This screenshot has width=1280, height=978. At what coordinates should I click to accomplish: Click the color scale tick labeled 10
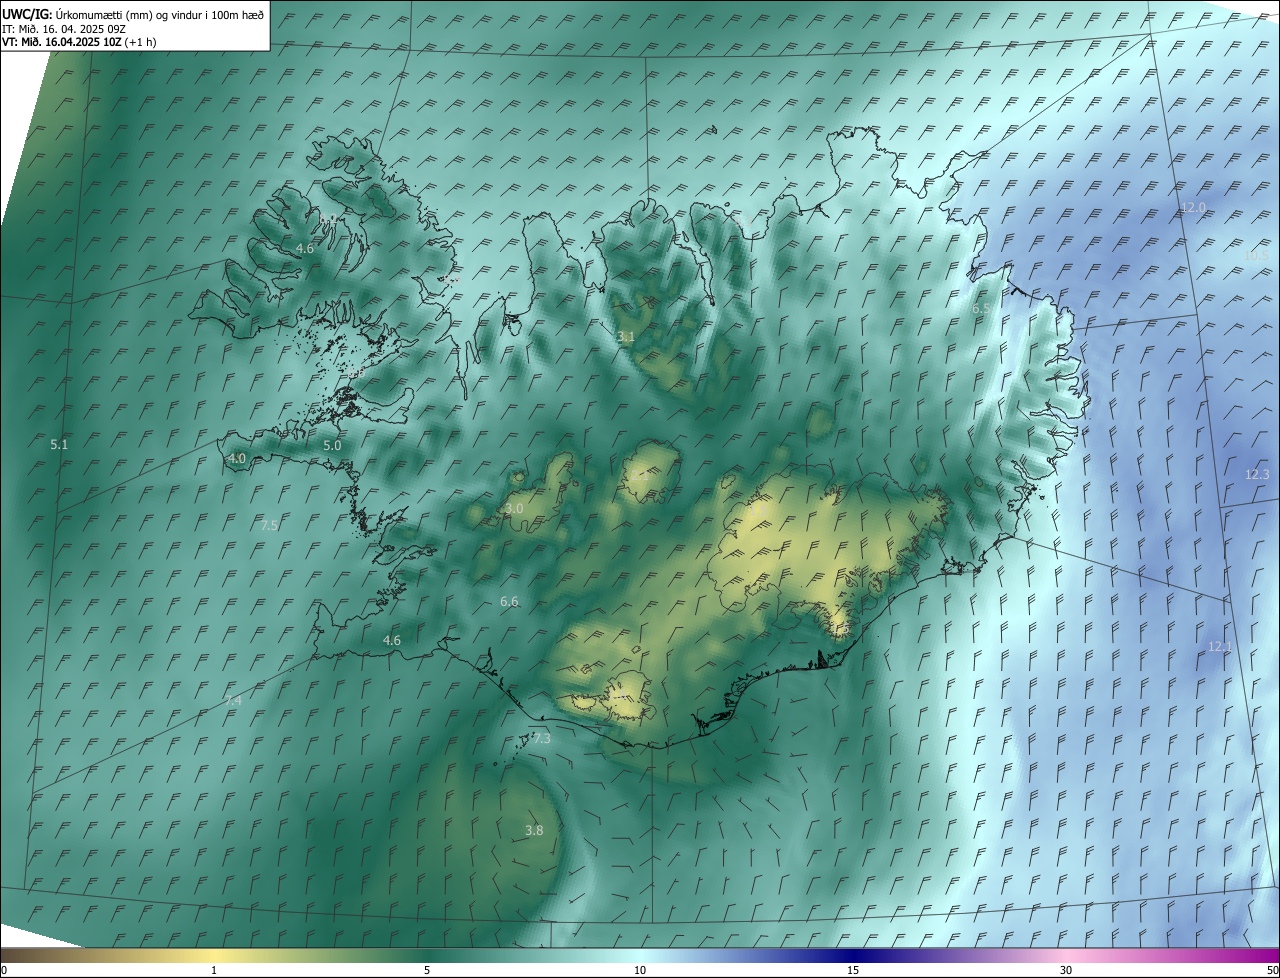tap(640, 970)
